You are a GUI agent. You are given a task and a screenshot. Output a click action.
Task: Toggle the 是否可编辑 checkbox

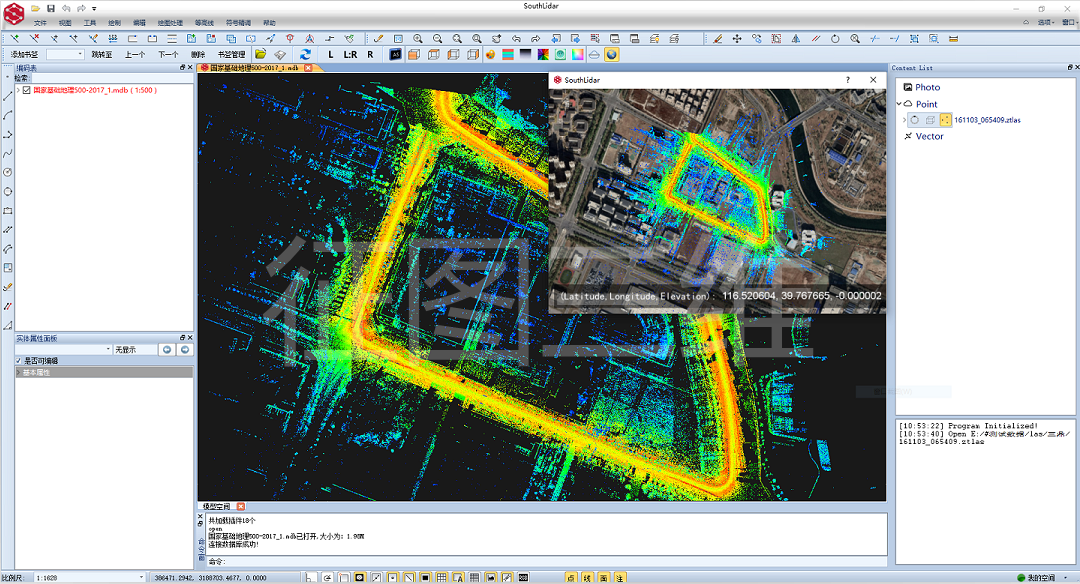(19, 361)
